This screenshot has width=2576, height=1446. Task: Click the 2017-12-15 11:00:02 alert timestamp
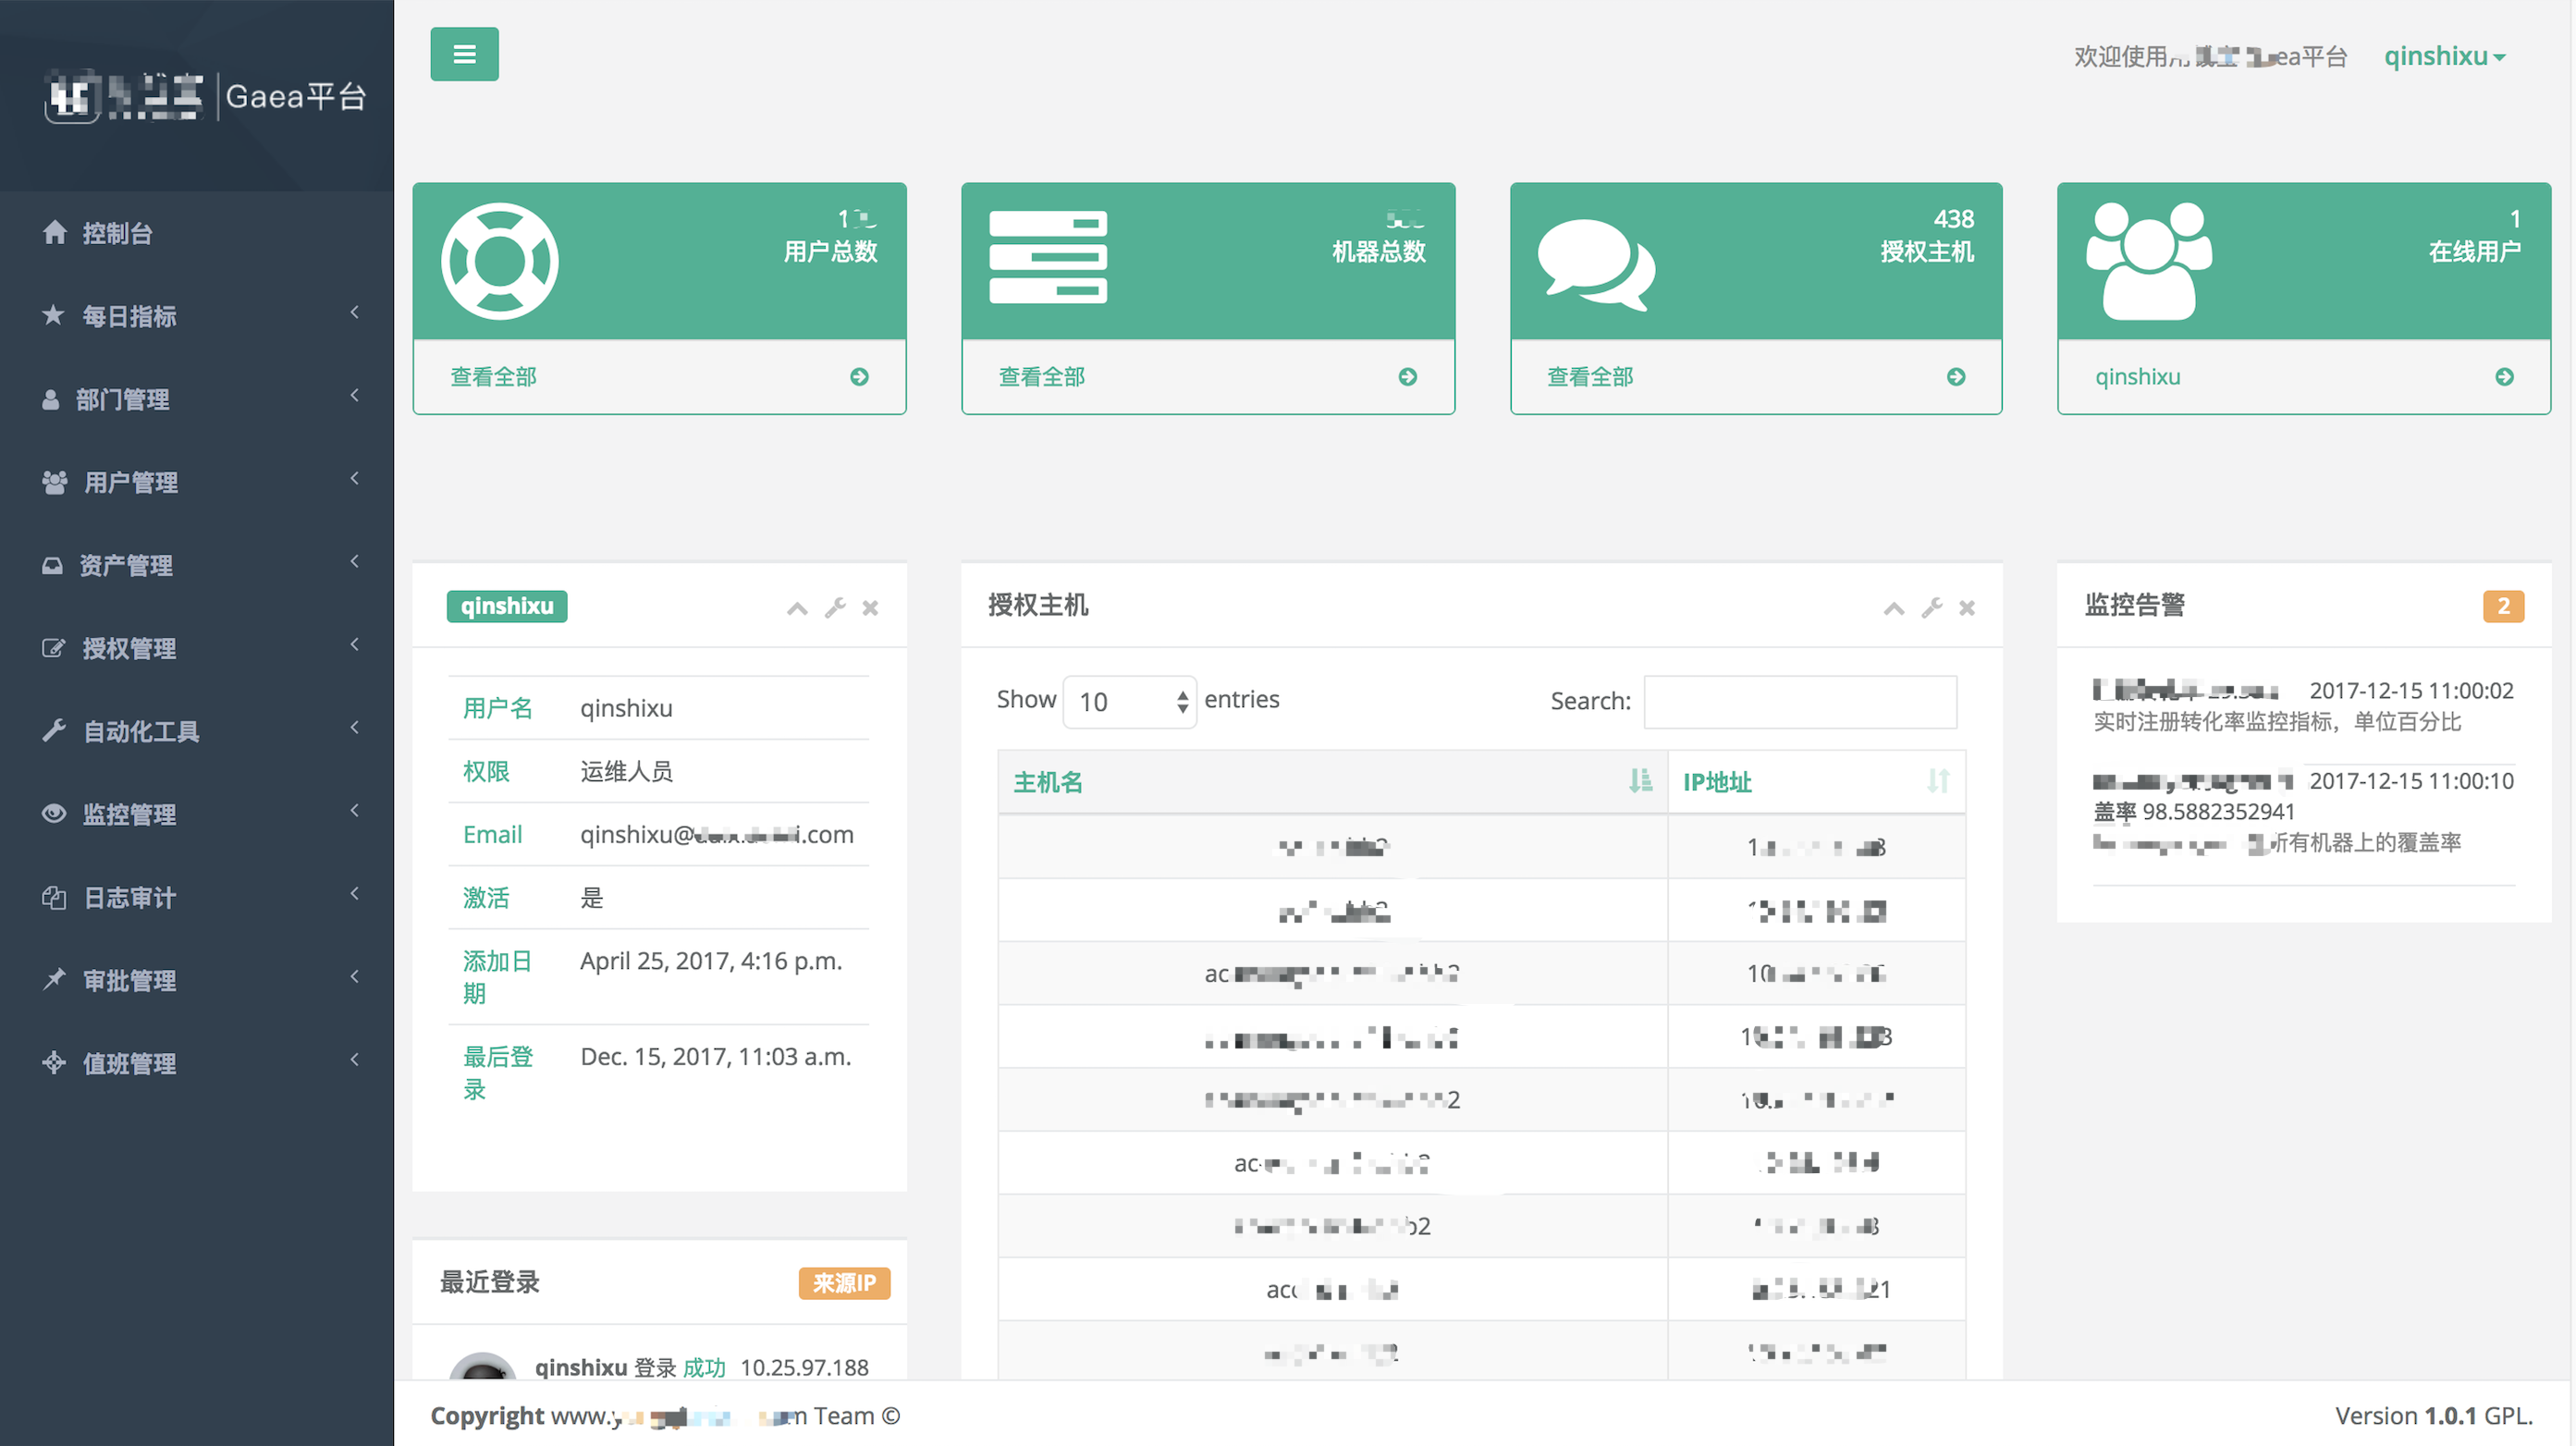coord(2411,691)
